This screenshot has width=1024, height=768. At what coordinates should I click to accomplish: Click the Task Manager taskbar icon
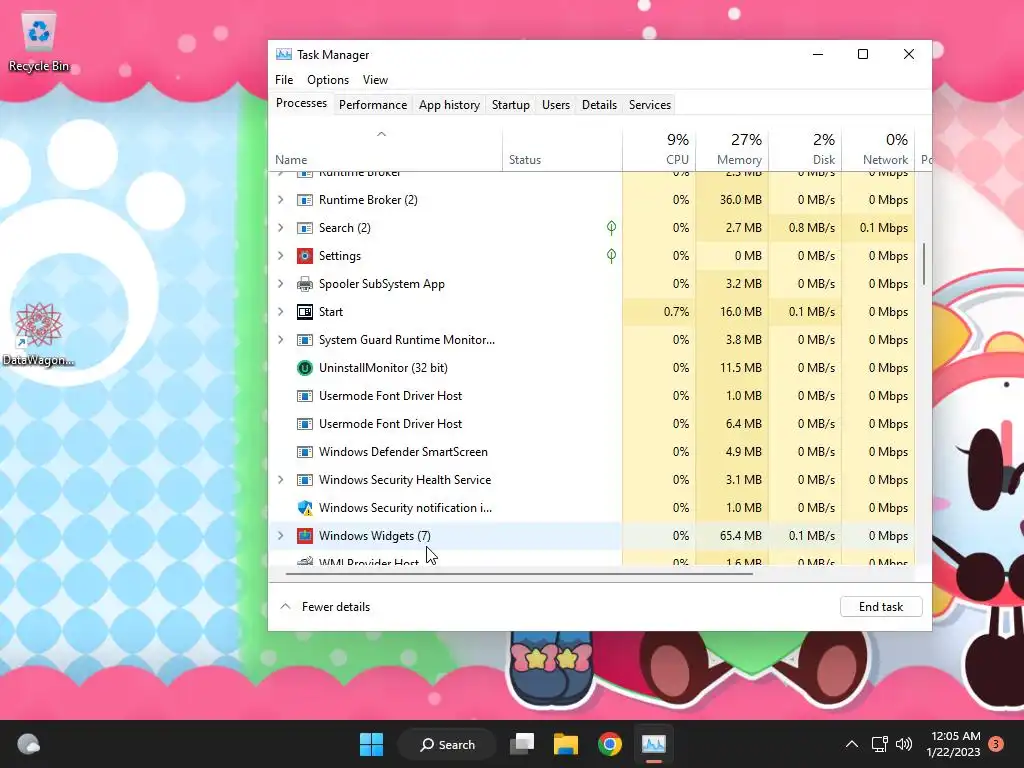654,744
